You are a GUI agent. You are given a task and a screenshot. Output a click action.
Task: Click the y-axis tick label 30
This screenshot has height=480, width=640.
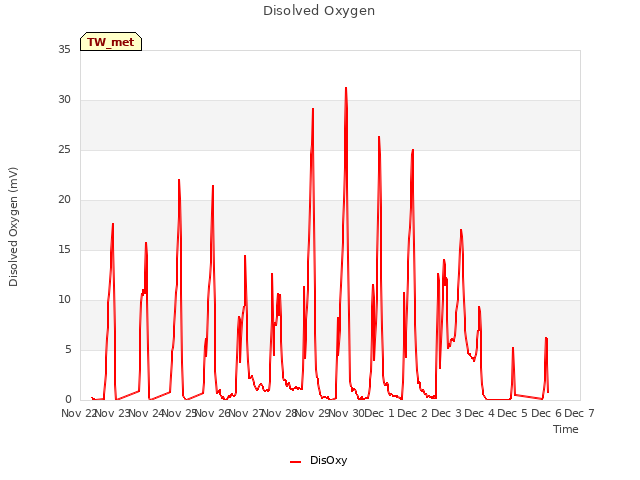point(64,100)
